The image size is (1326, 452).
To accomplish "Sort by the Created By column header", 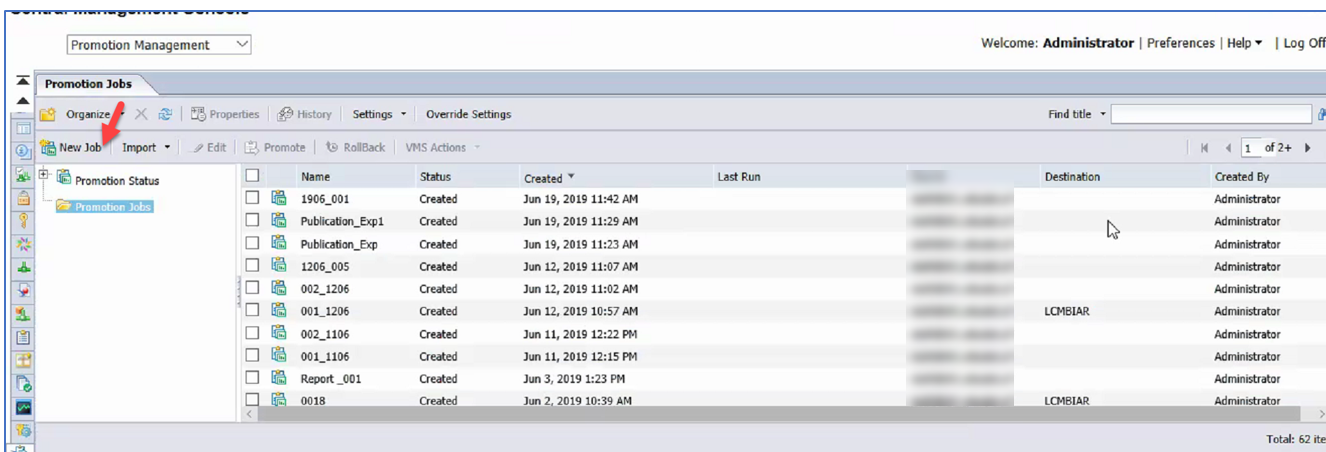I will click(x=1241, y=177).
